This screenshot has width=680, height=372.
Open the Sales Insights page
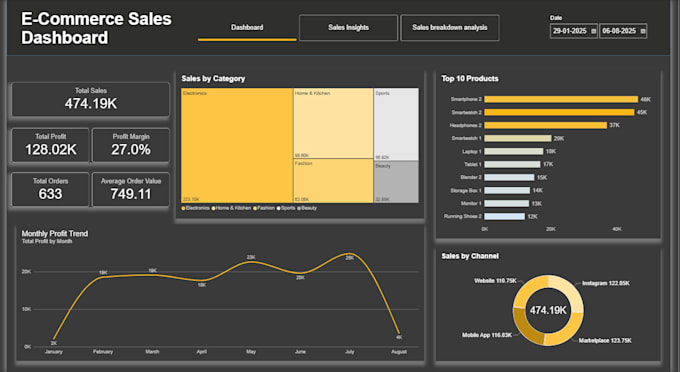[348, 28]
